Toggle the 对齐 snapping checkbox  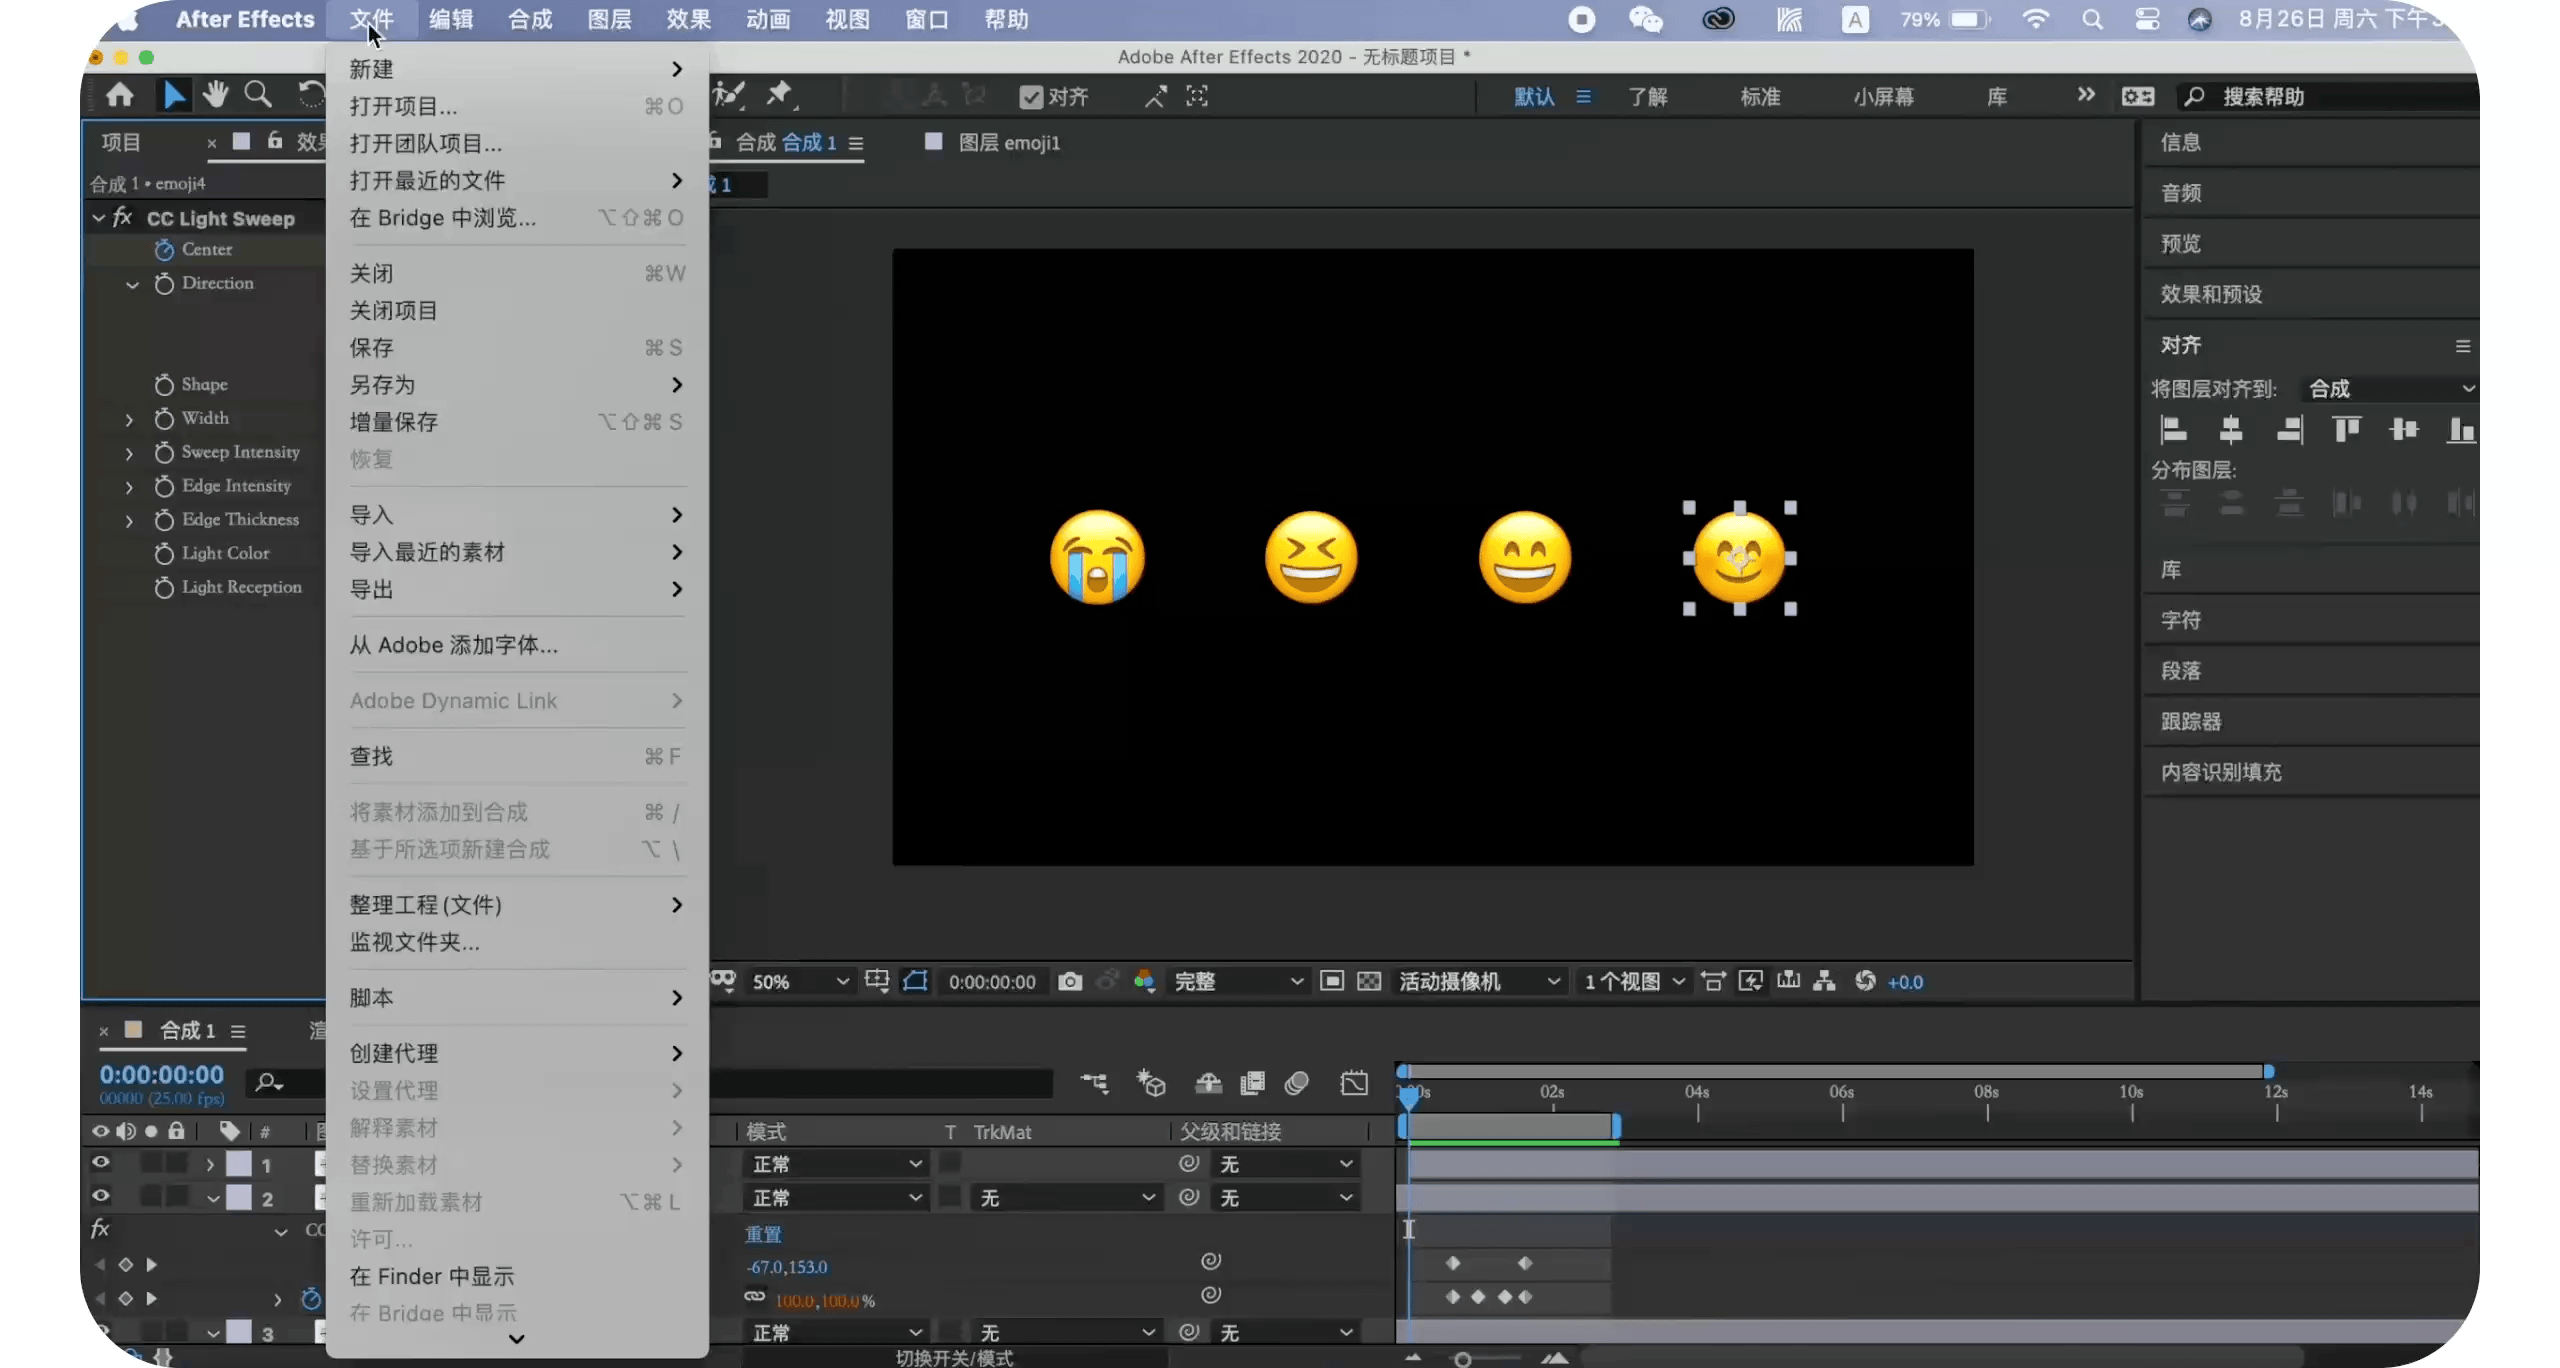[1031, 97]
